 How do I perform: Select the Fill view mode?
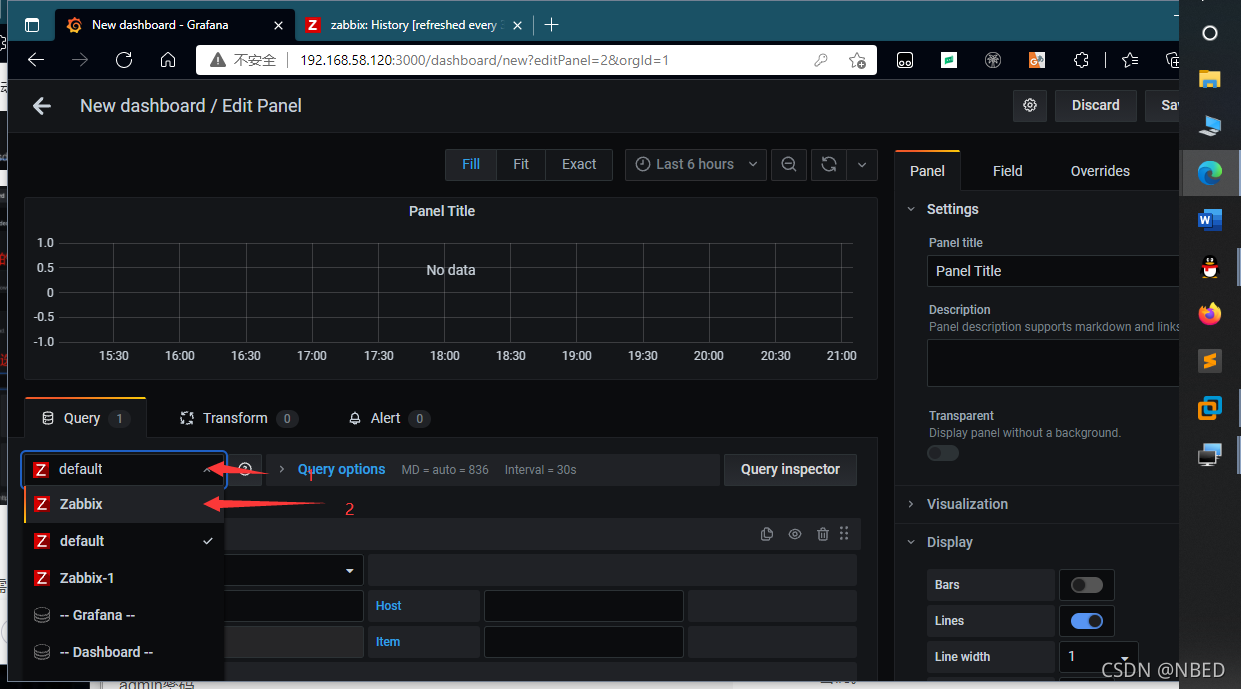[x=471, y=164]
